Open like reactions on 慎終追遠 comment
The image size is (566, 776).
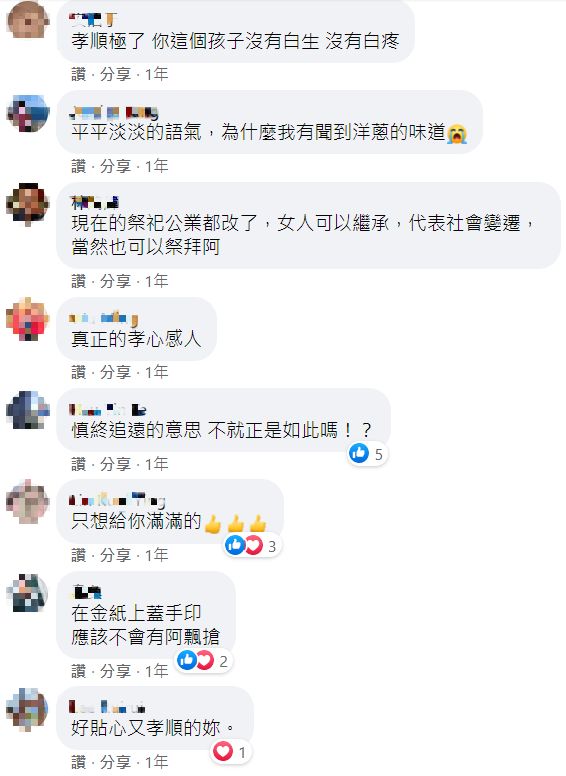(x=367, y=454)
